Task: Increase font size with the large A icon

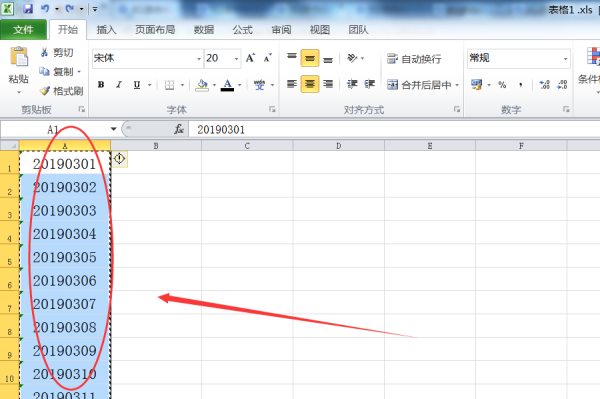Action: pos(251,58)
